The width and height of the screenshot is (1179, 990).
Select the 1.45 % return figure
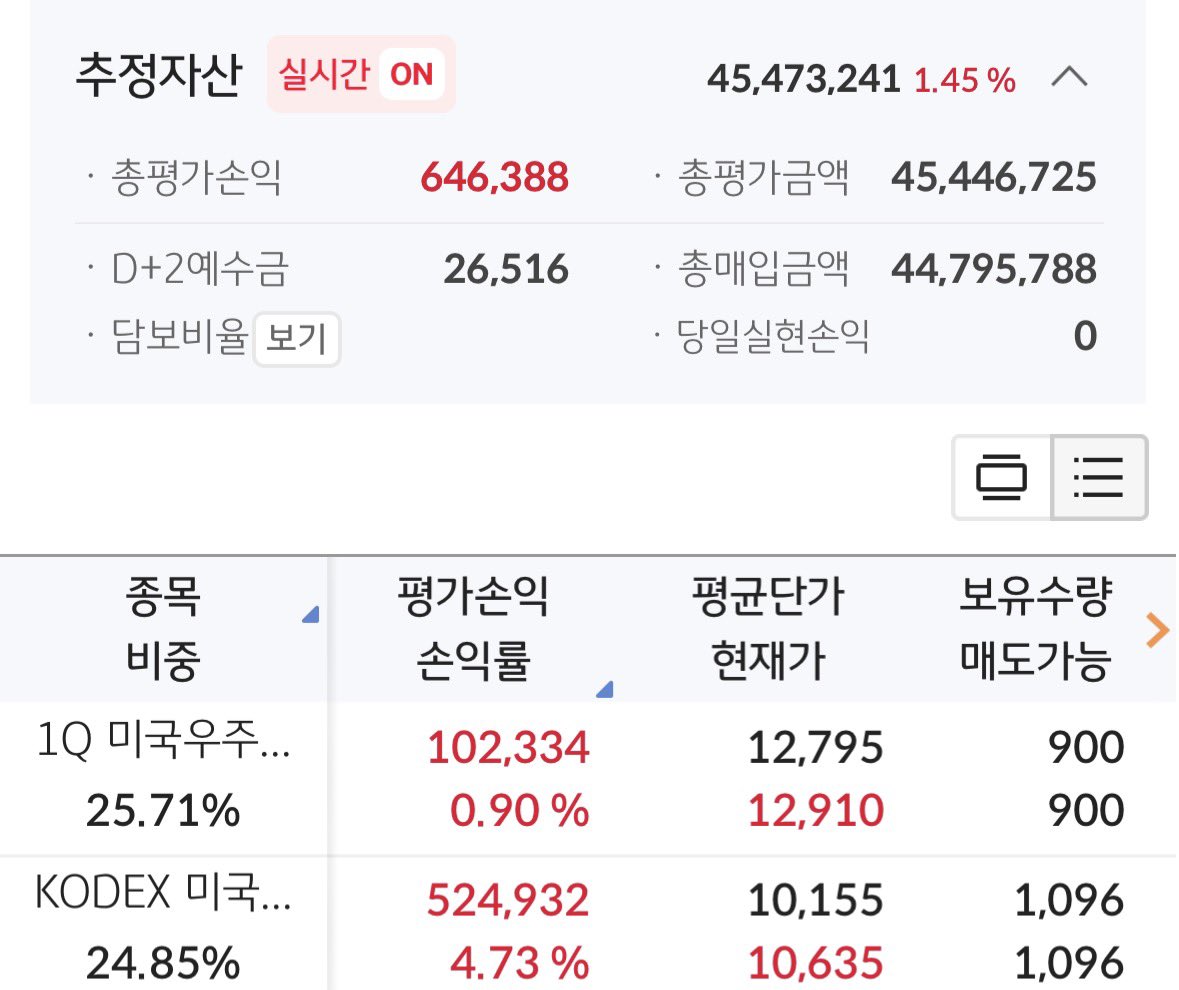(965, 80)
